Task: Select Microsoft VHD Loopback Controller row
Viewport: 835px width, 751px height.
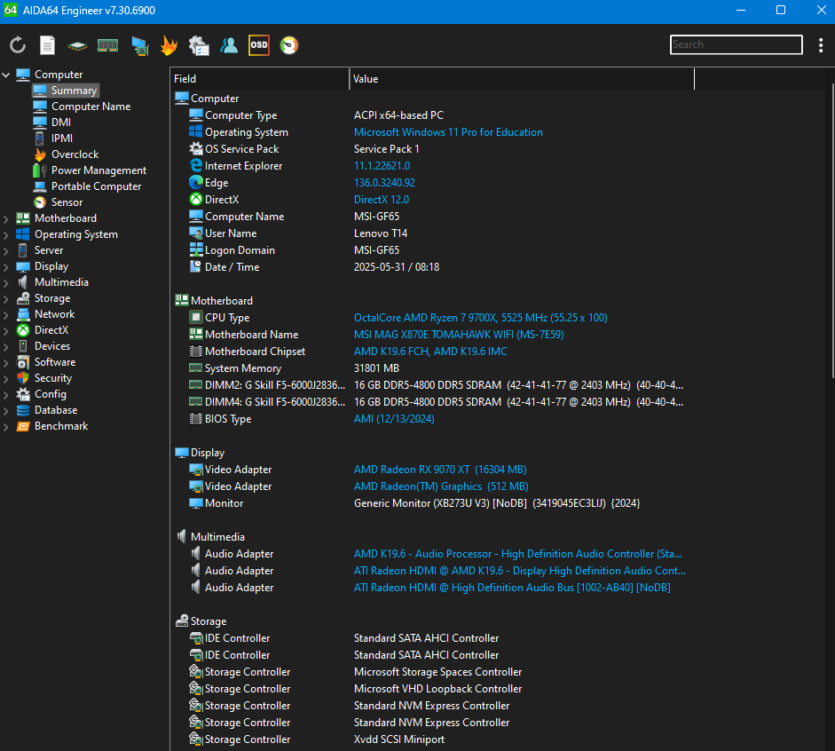Action: 431,689
